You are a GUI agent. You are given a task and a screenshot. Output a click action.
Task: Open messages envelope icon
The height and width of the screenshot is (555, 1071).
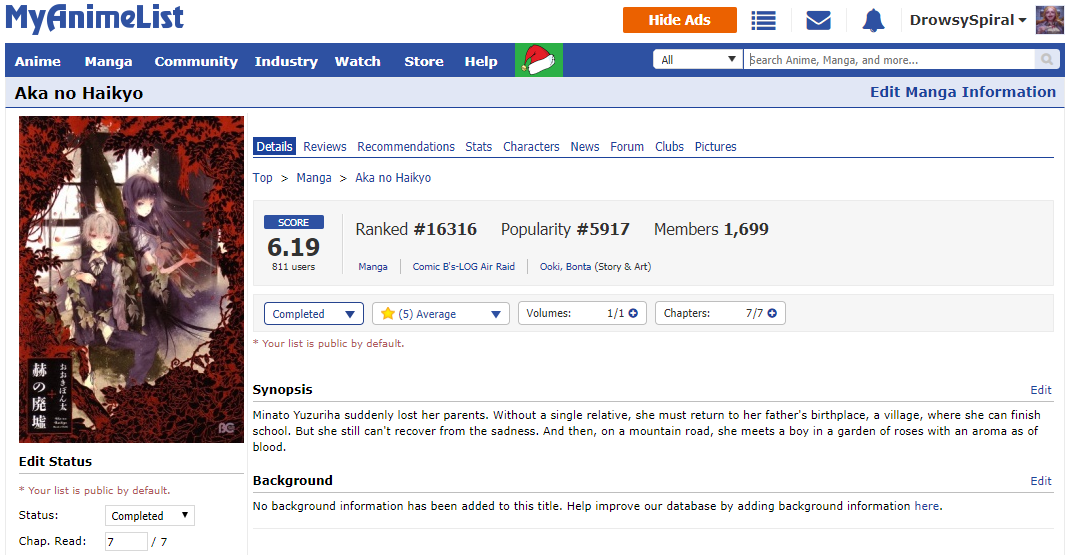coord(818,20)
